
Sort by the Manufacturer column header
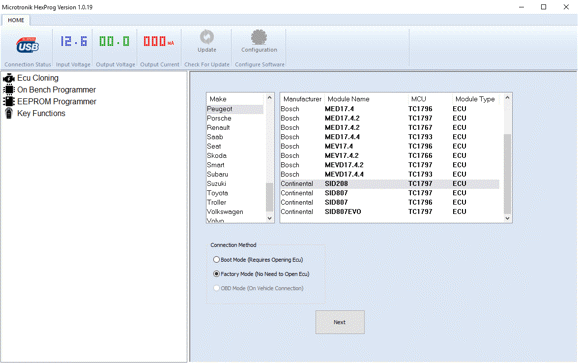[x=302, y=99]
